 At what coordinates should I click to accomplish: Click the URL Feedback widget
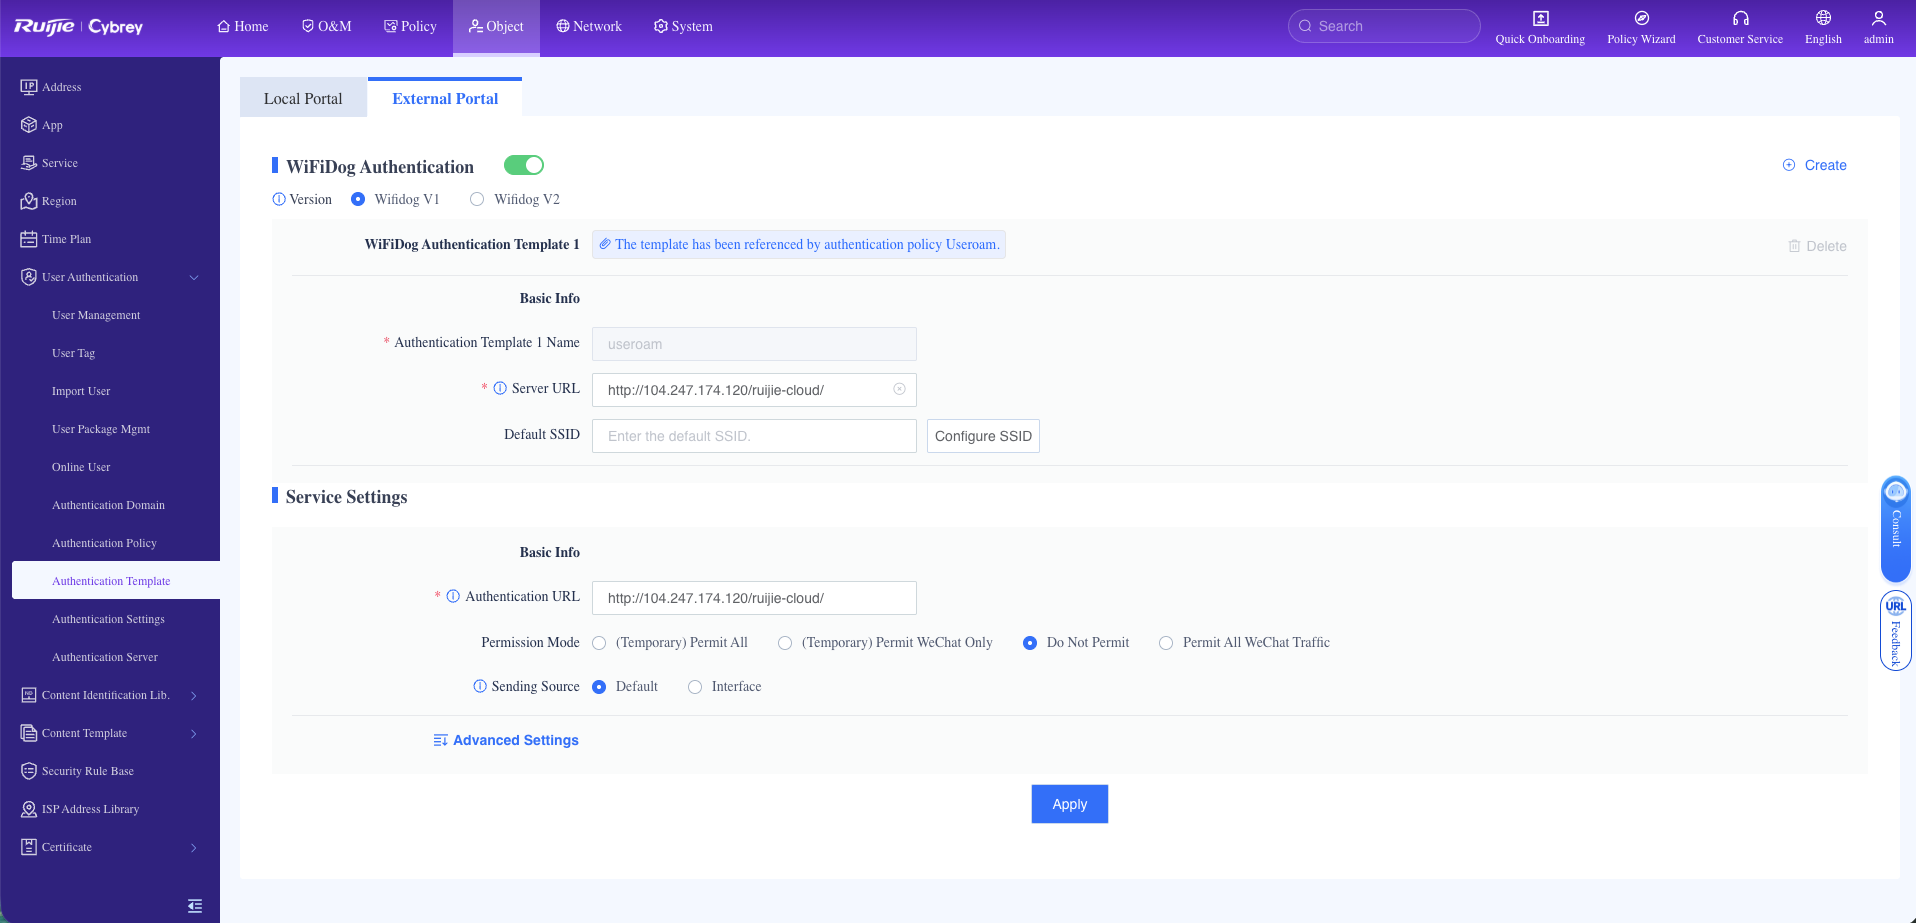coord(1895,631)
